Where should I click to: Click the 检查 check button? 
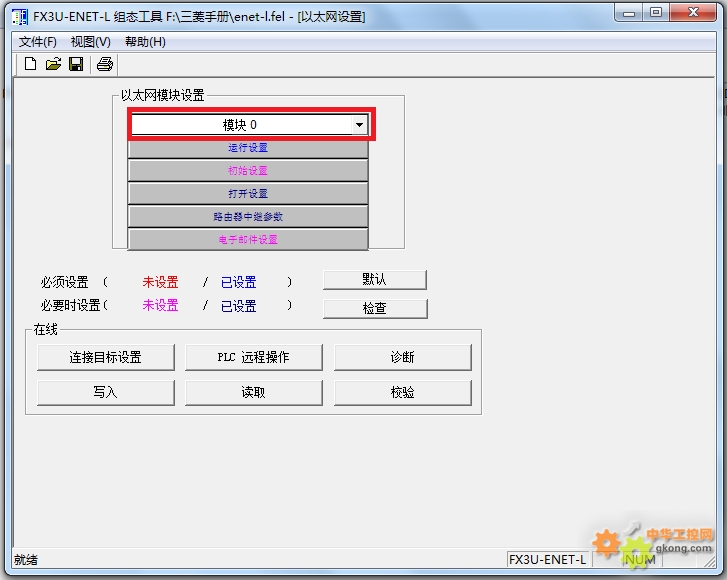375,309
